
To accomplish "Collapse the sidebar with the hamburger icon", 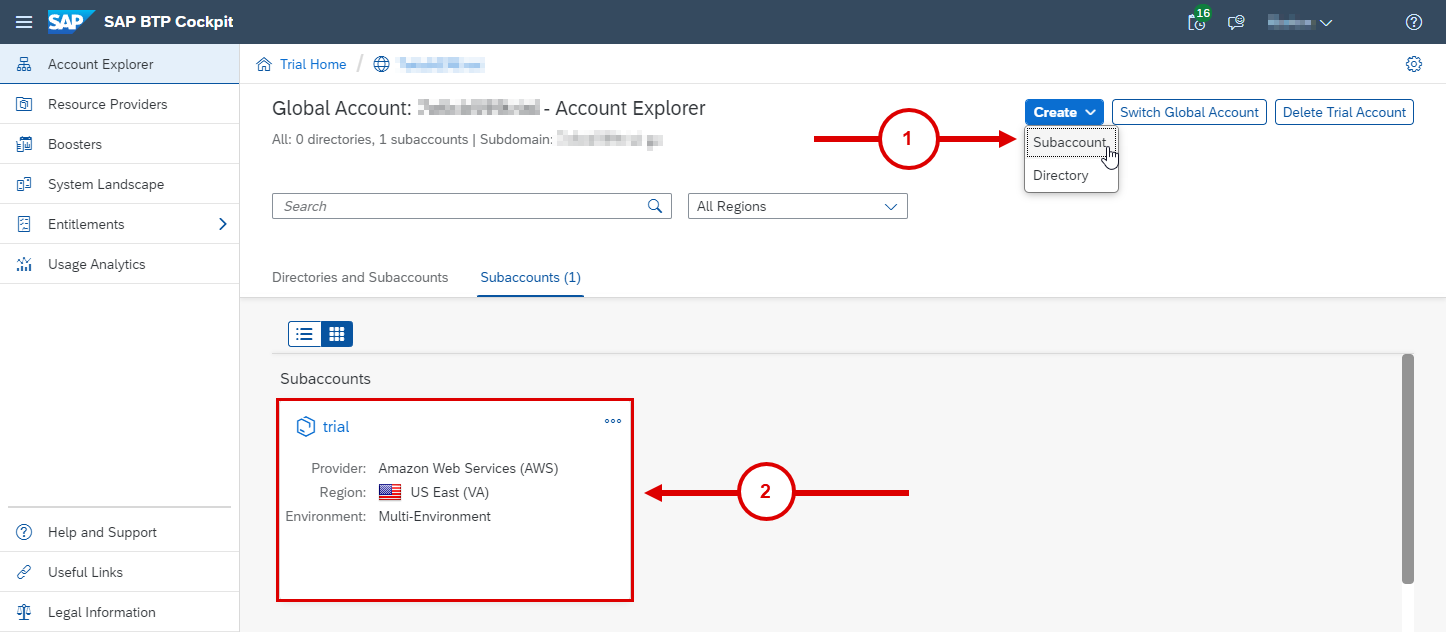I will tap(23, 21).
